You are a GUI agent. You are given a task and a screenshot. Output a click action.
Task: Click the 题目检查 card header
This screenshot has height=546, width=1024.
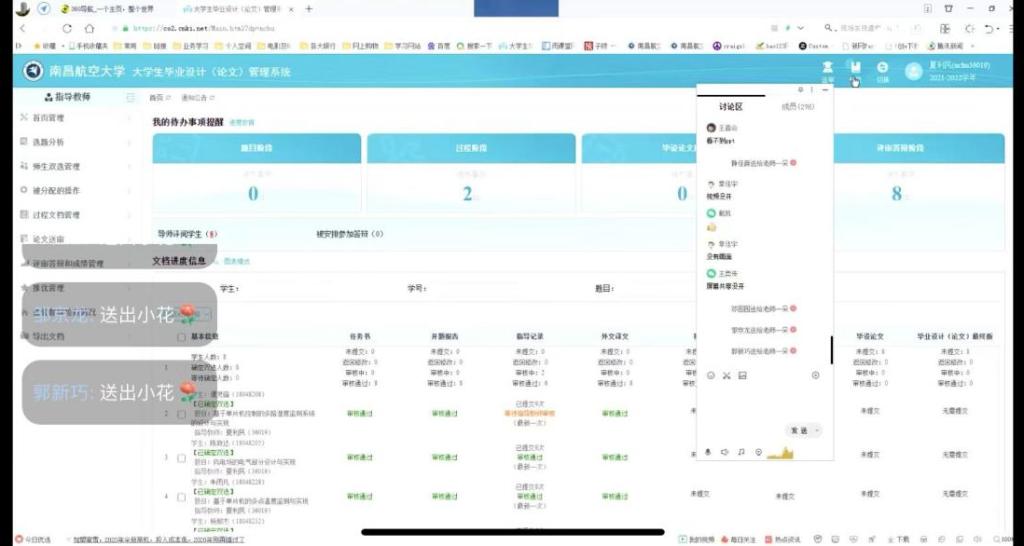coord(257,148)
